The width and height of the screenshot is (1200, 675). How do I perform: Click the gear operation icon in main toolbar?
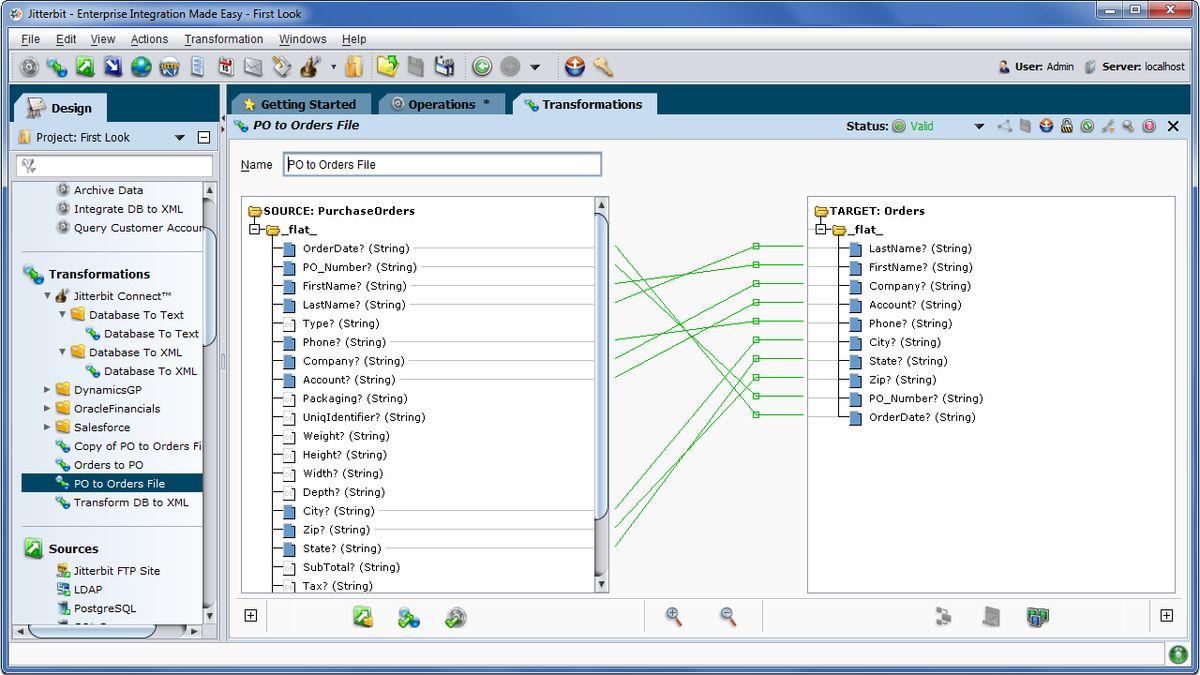click(x=29, y=67)
